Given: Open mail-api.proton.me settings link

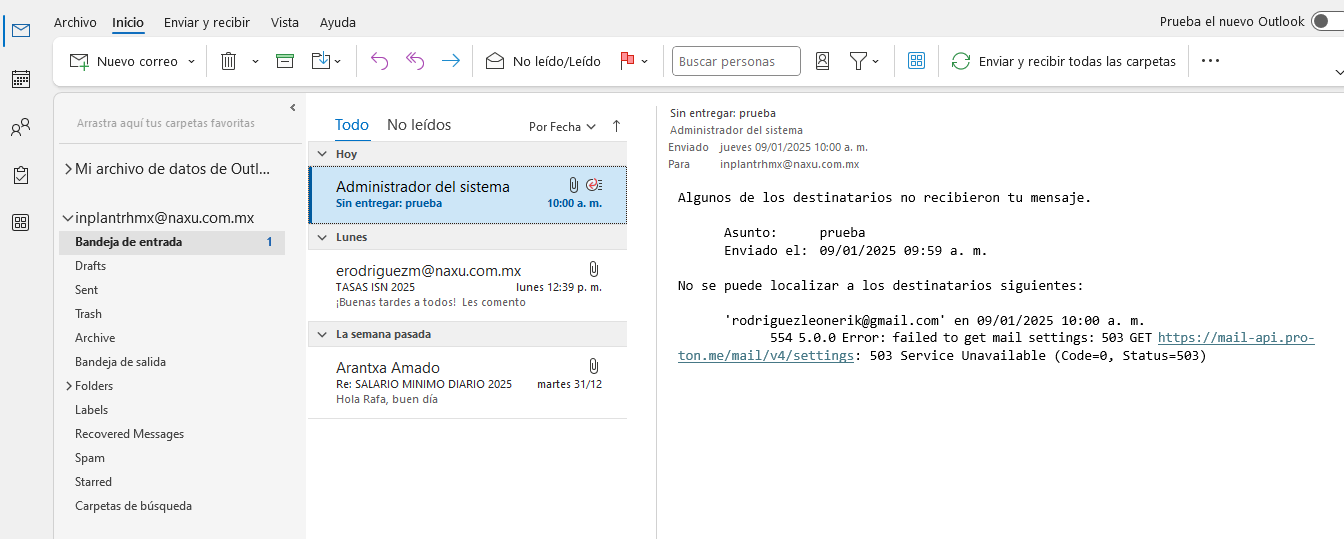Looking at the screenshot, I should [x=996, y=347].
